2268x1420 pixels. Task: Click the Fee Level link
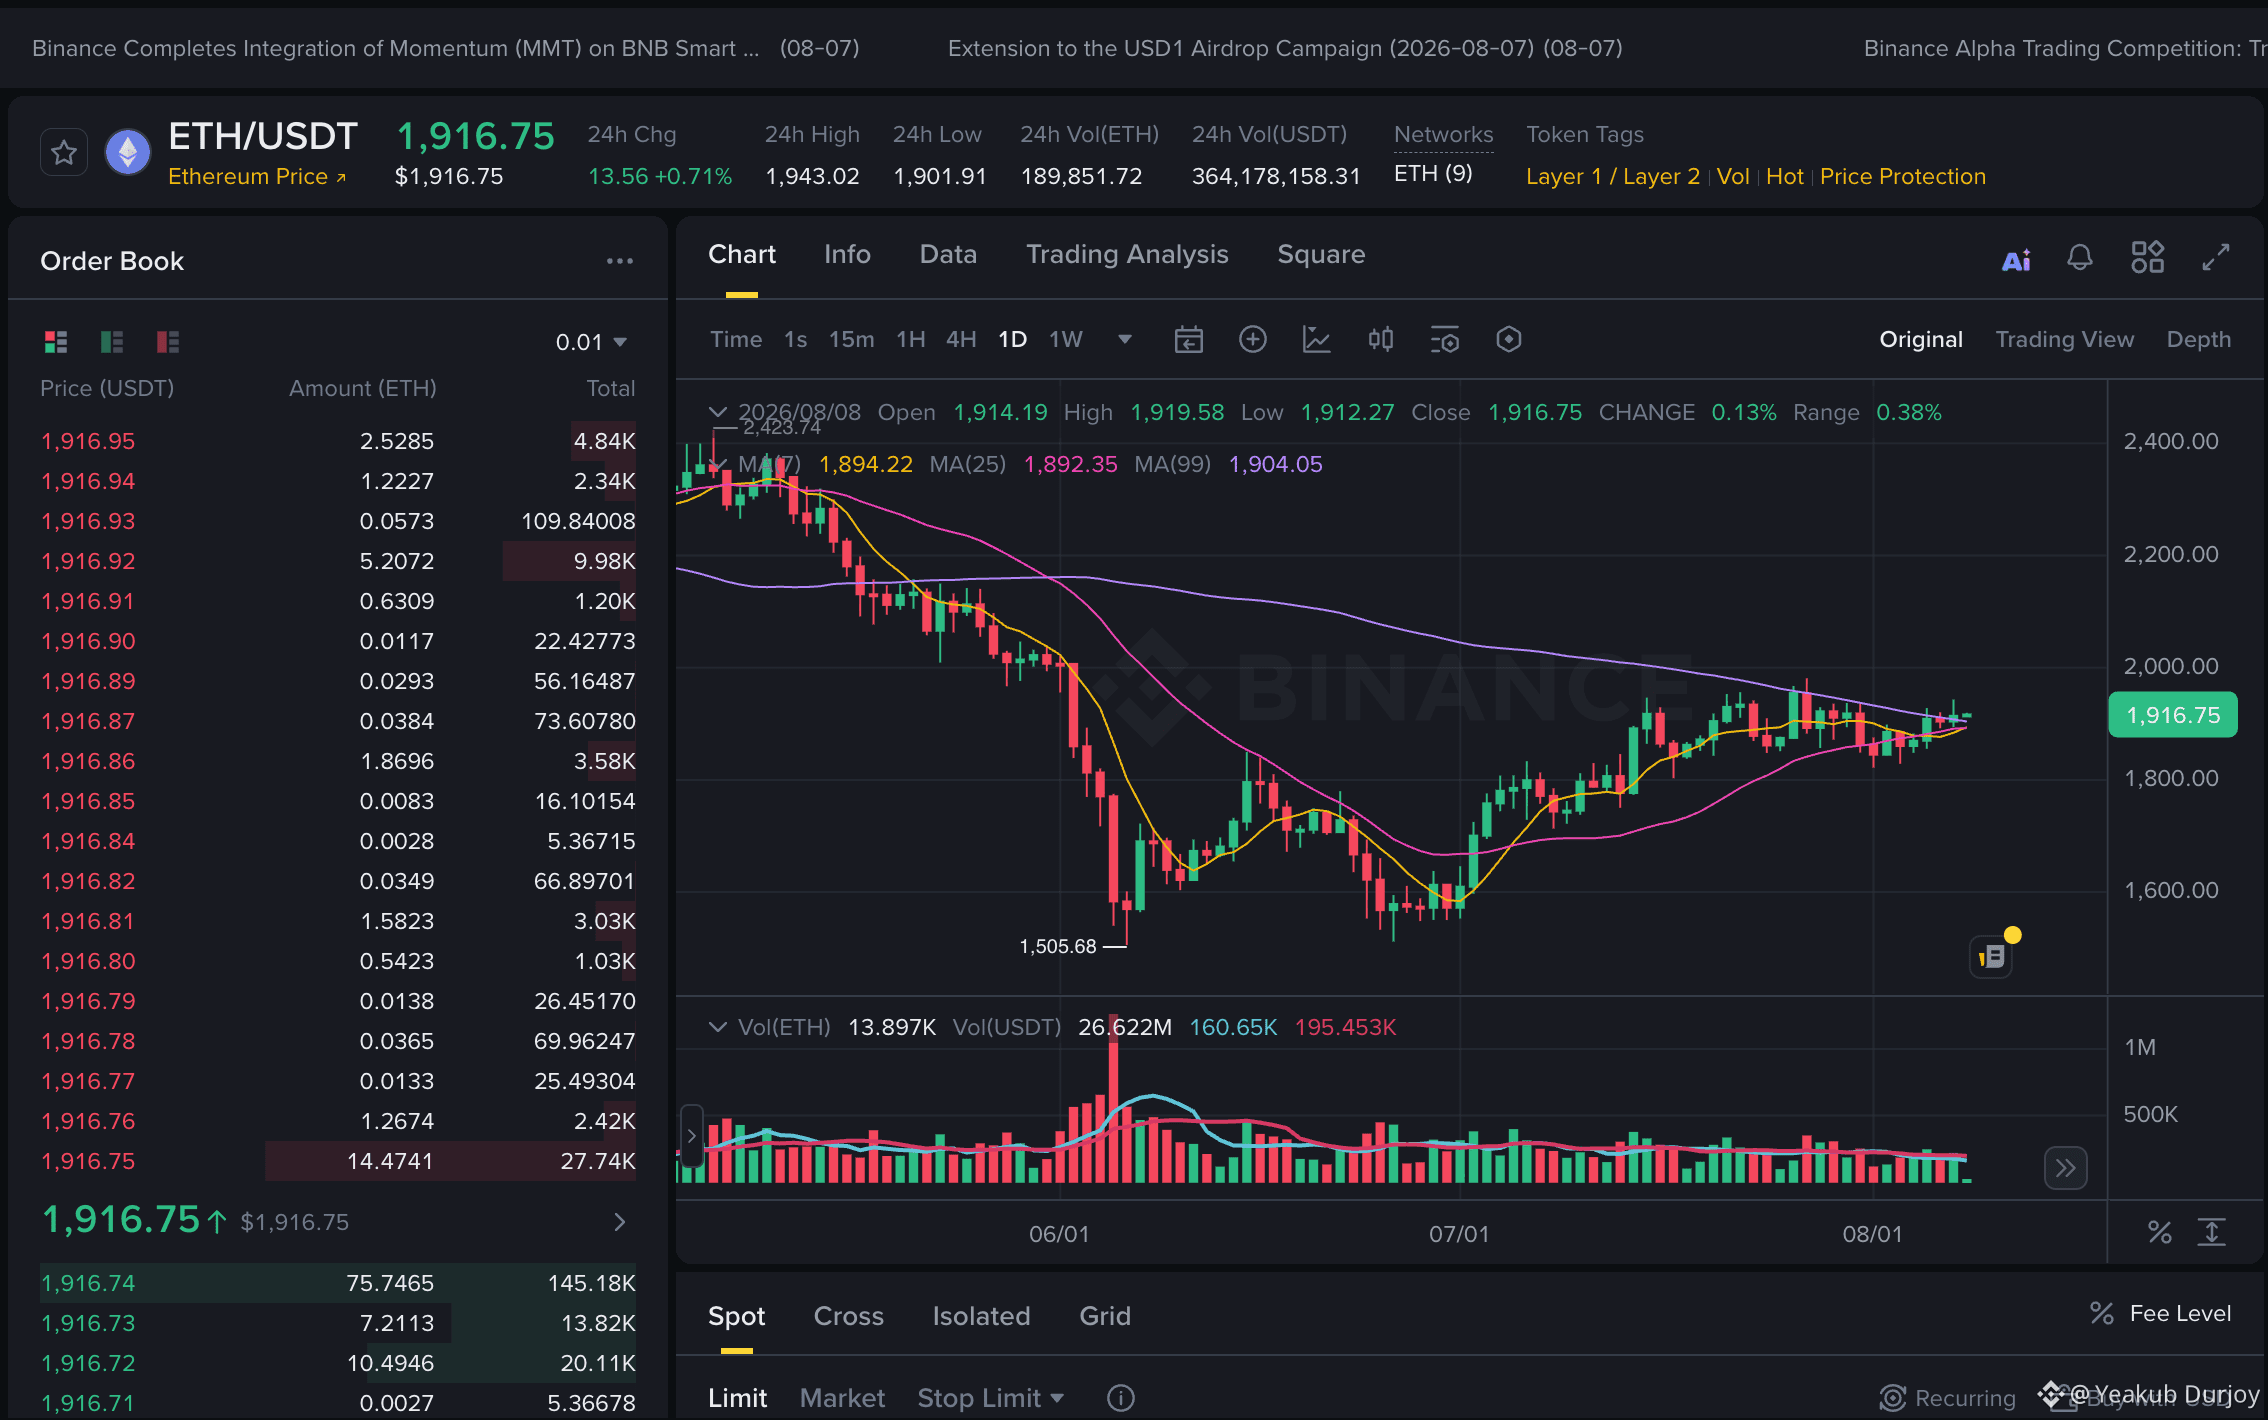pyautogui.click(x=2161, y=1313)
